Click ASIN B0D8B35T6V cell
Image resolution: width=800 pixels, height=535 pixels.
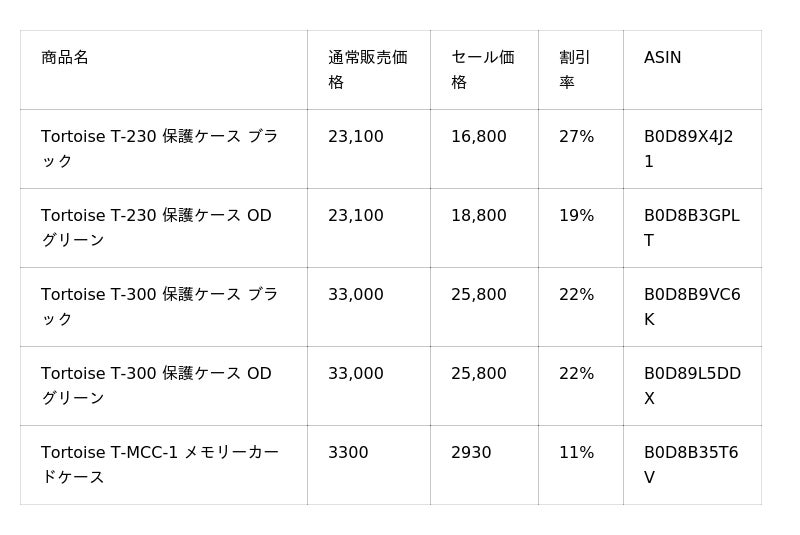click(x=690, y=465)
